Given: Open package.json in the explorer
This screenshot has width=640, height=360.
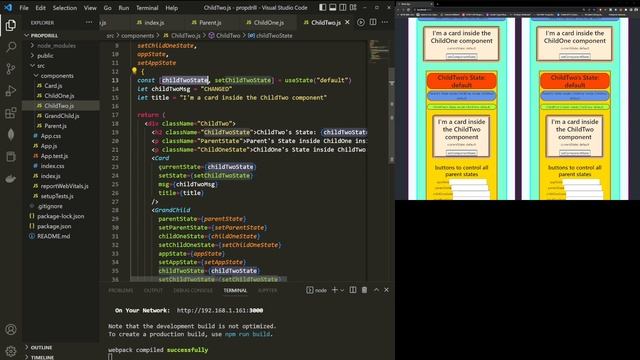Looking at the screenshot, I should click(54, 226).
